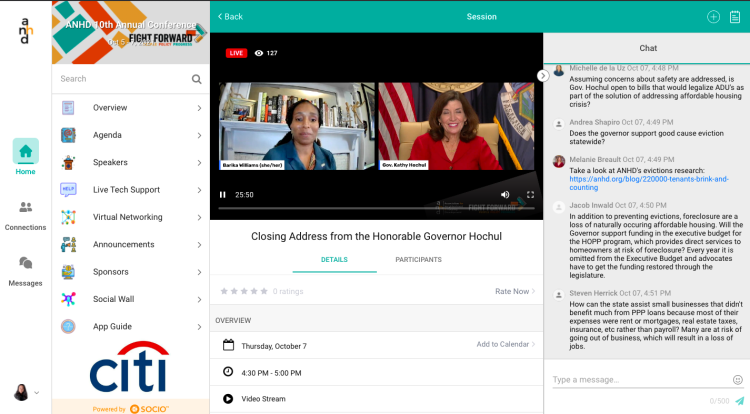Open Messages from the left rail
750x414 pixels.
click(25, 270)
